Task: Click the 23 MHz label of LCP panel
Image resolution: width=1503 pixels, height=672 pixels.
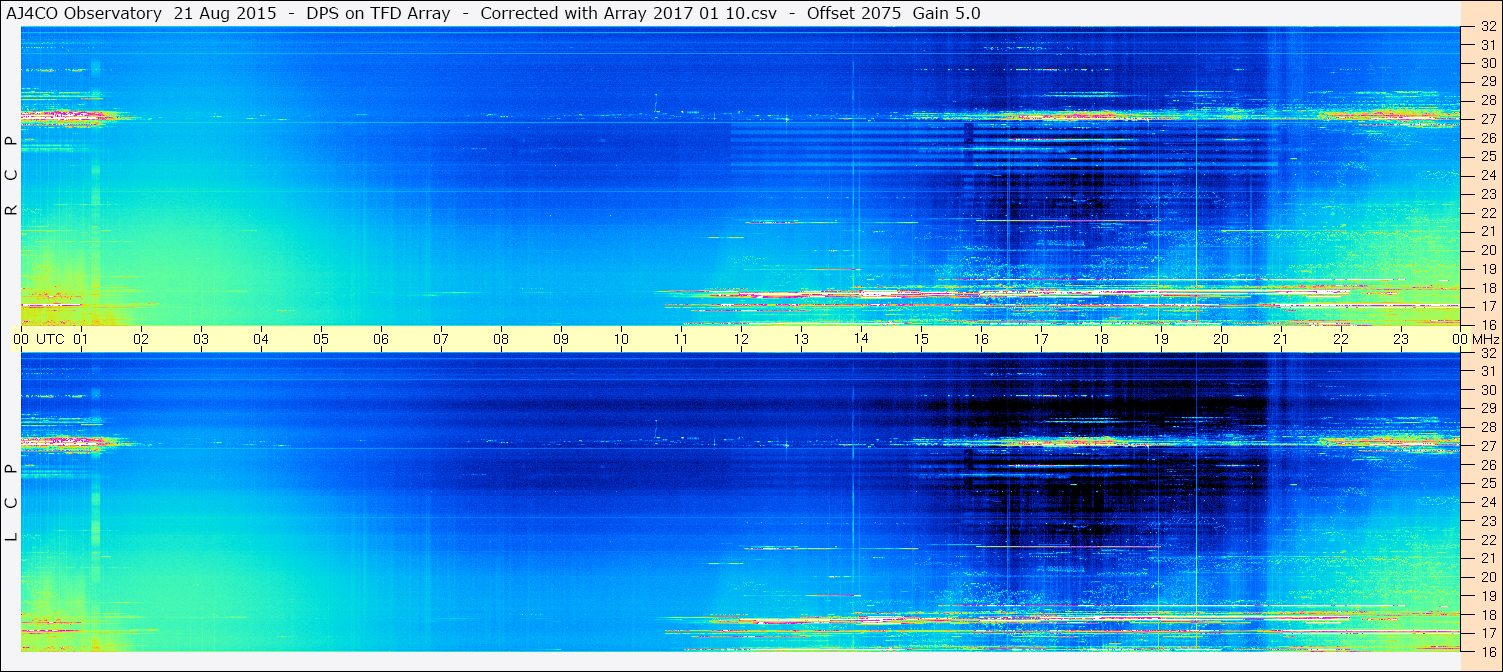Action: 1488,521
